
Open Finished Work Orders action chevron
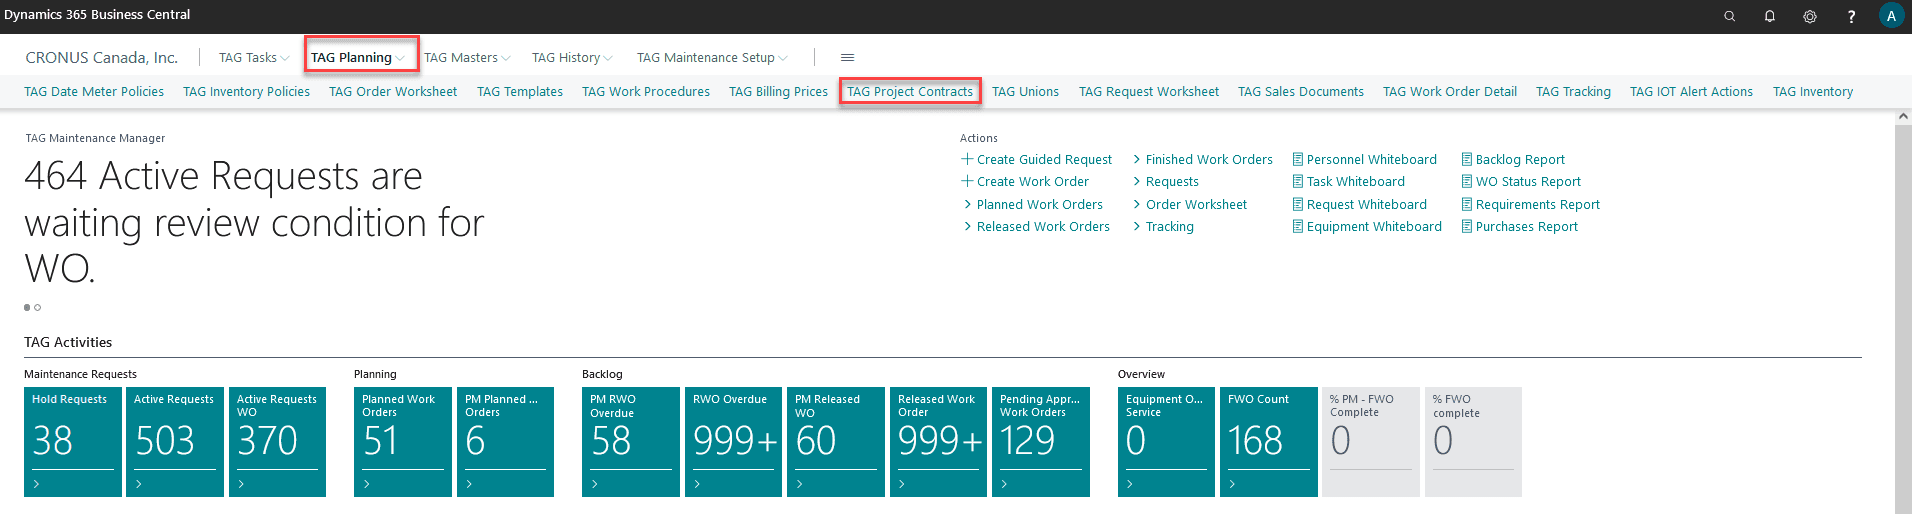click(x=1137, y=159)
